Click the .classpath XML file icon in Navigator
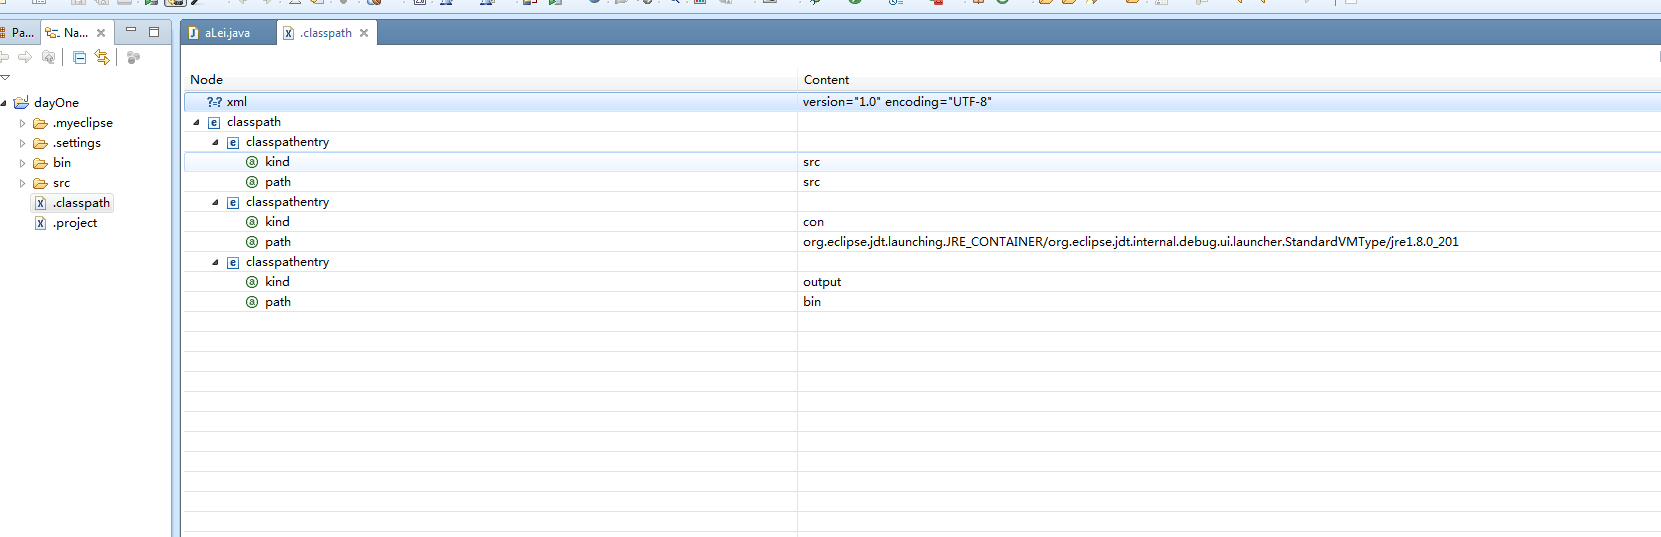Viewport: 1661px width, 537px height. click(40, 203)
